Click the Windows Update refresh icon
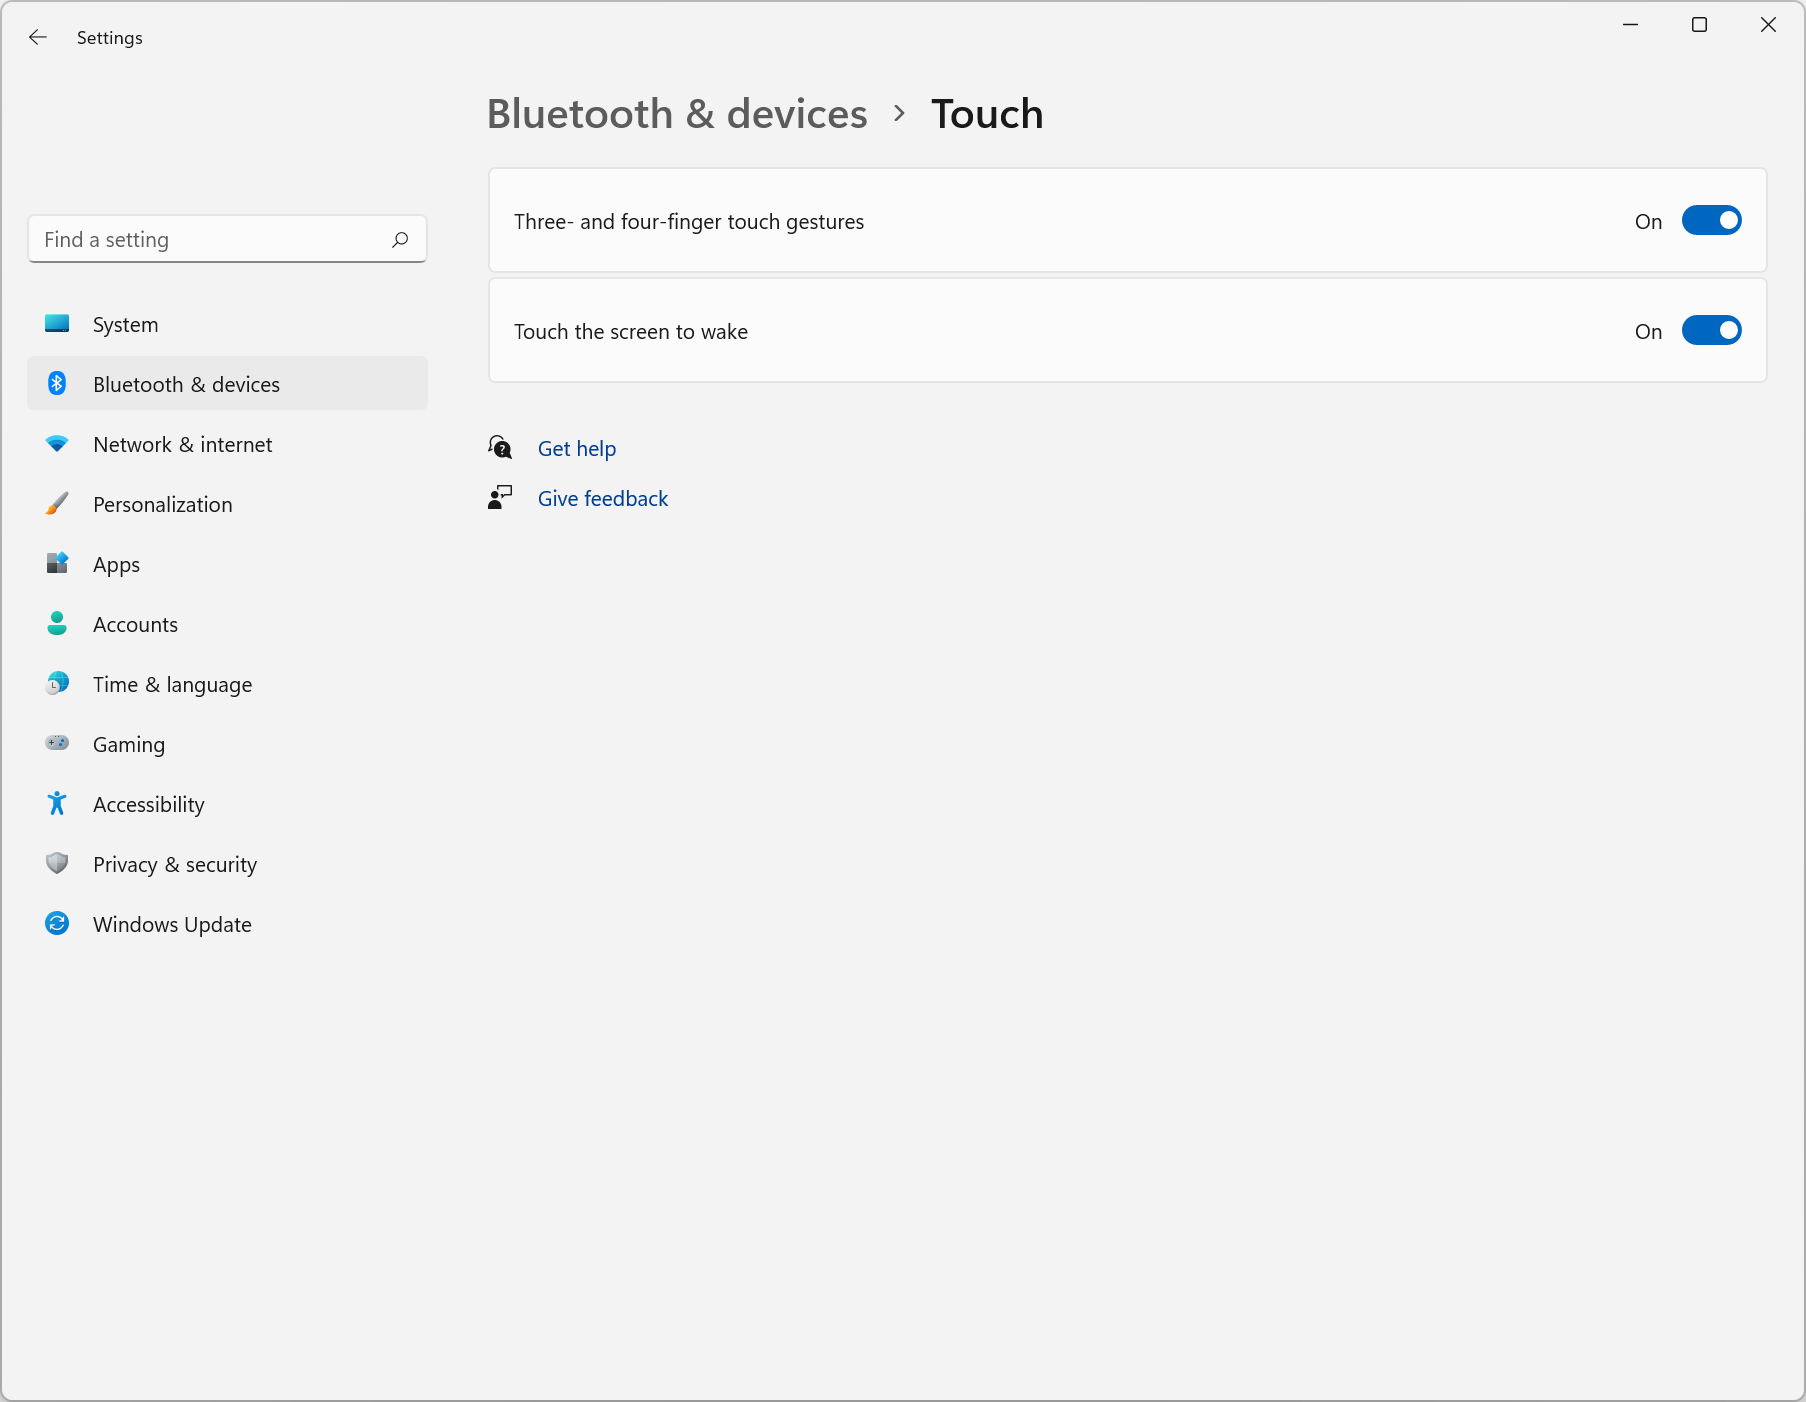This screenshot has height=1402, width=1806. 57,924
